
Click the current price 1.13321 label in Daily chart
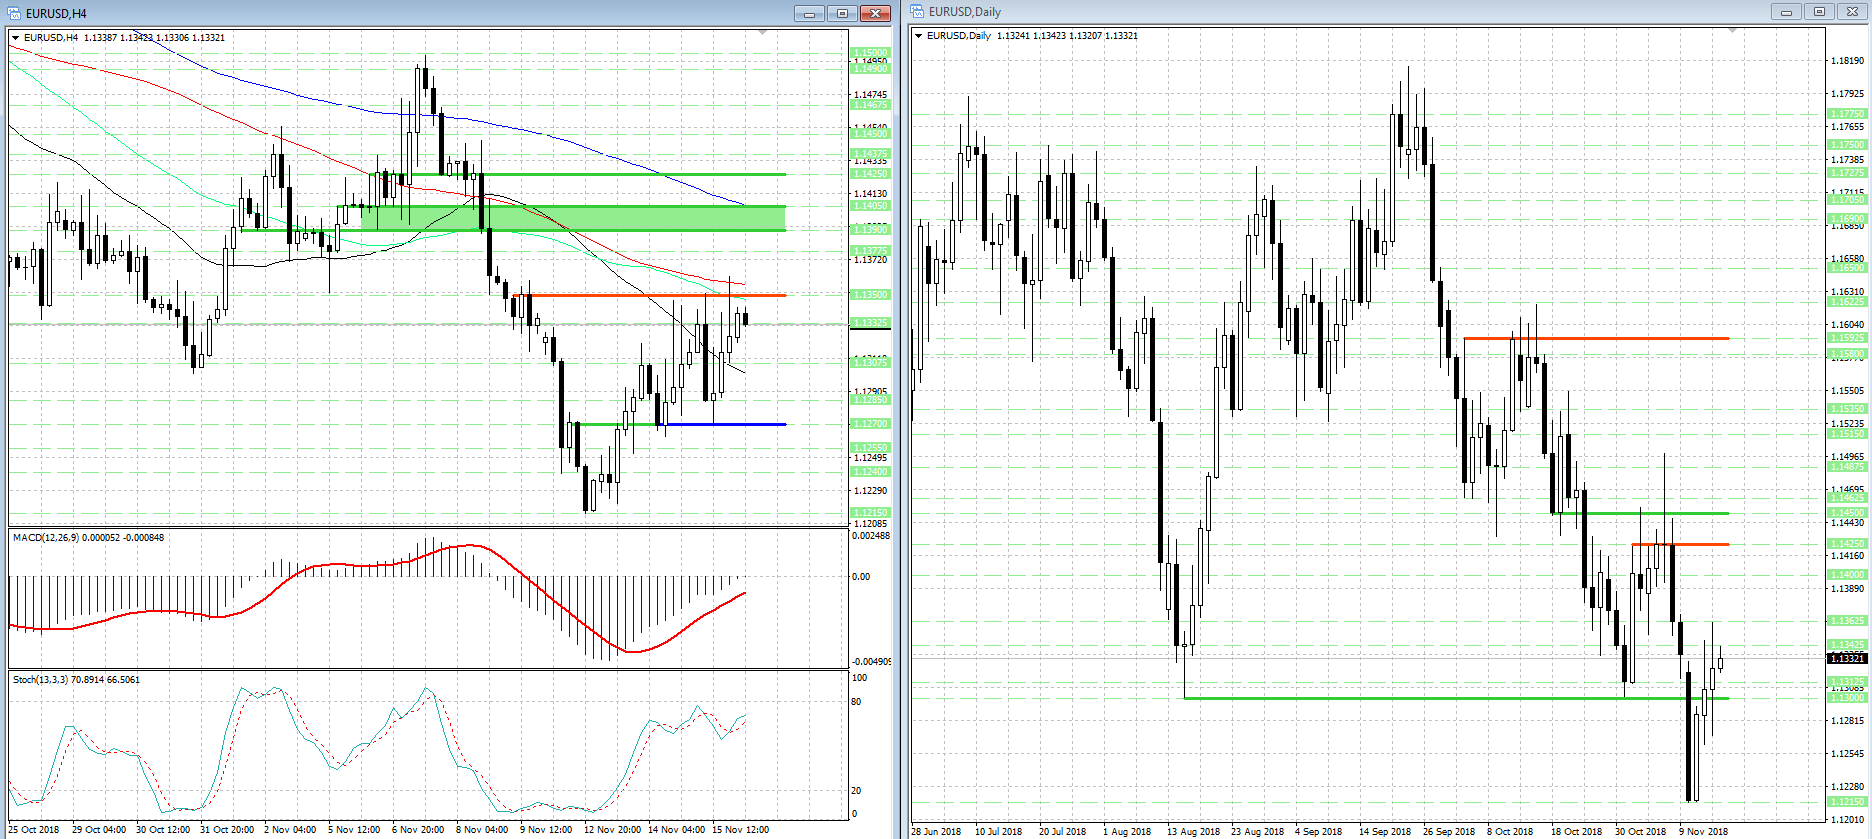tap(1846, 658)
